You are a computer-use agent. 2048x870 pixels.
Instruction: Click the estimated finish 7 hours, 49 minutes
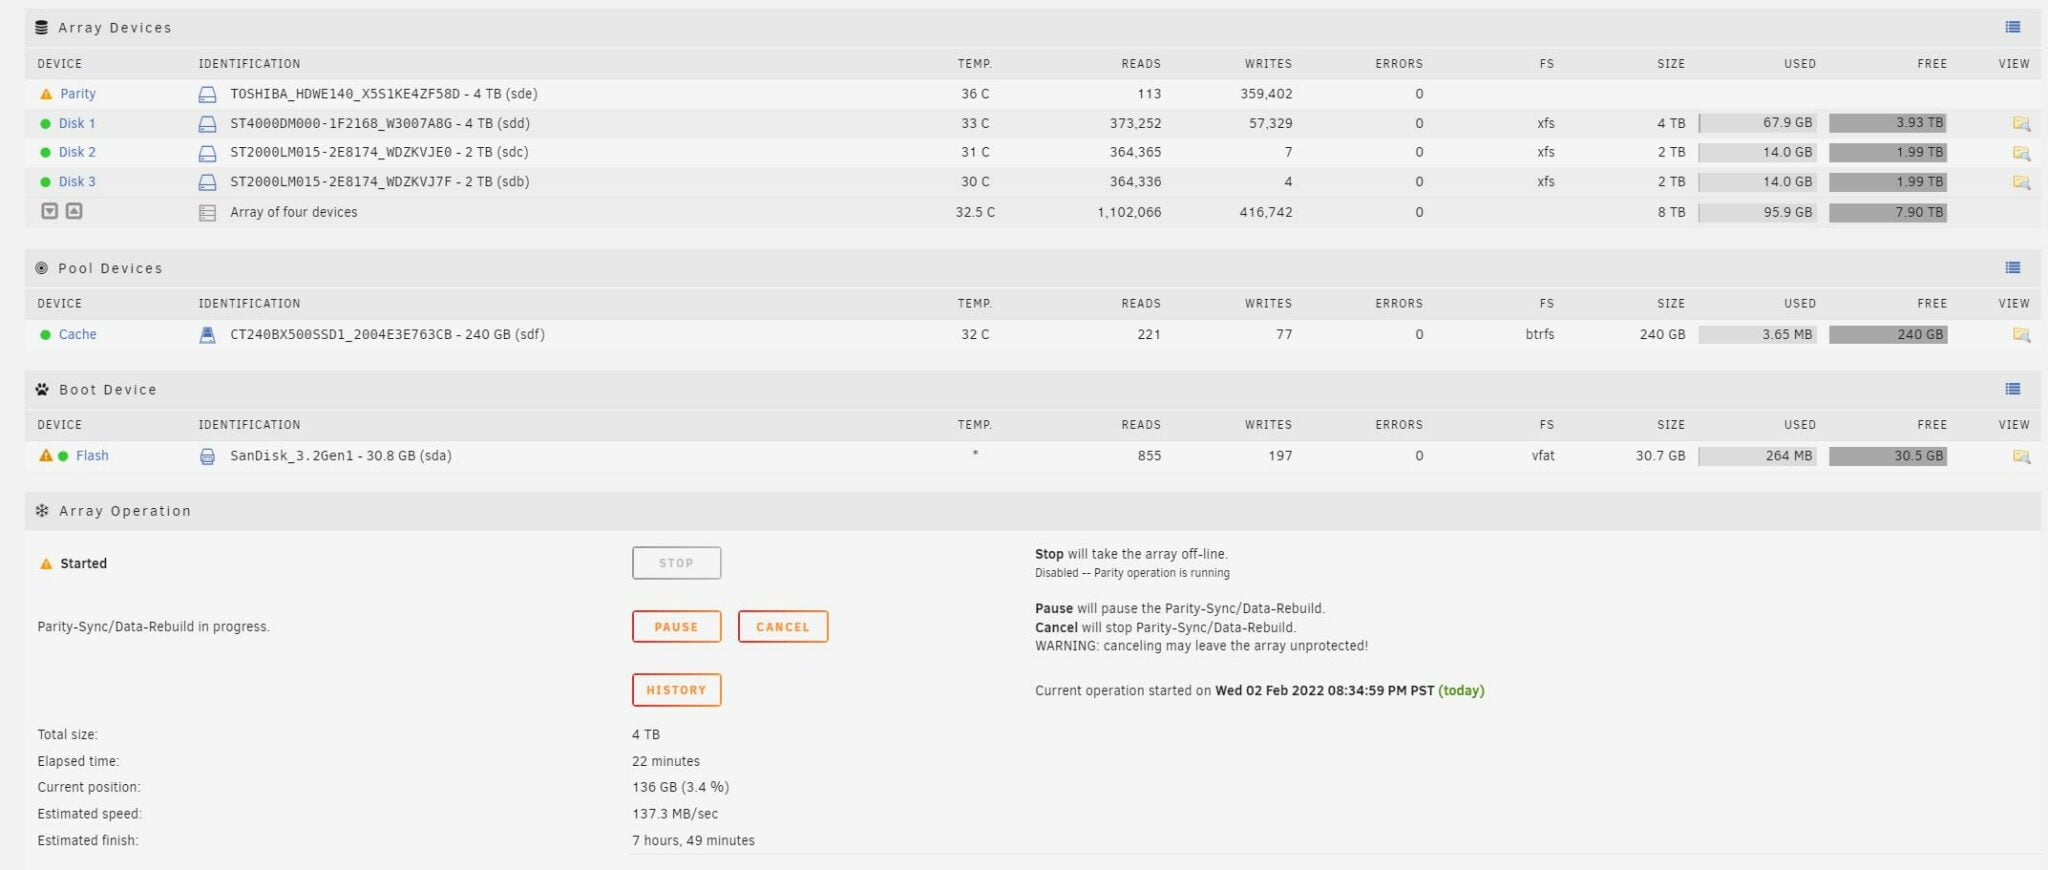[693, 841]
